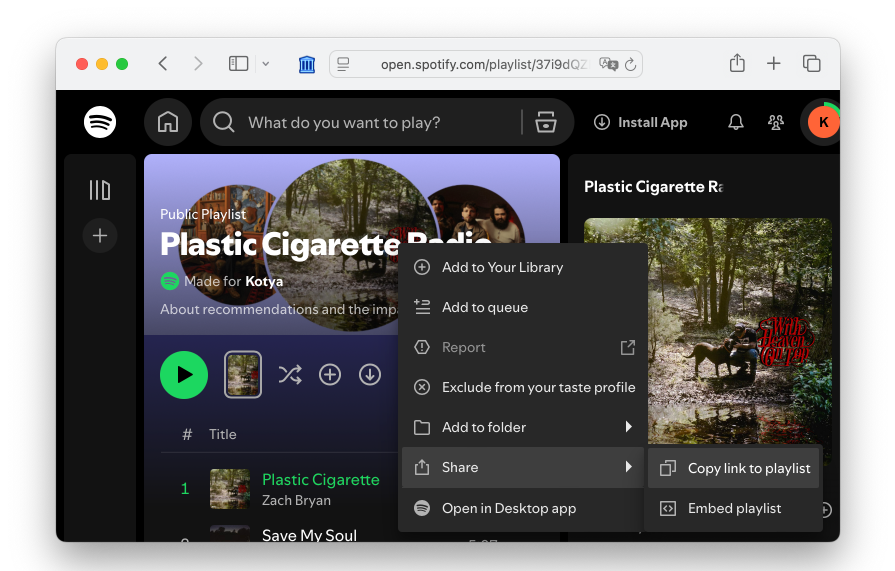895x571 pixels.
Task: Download the playlist
Action: 370,375
